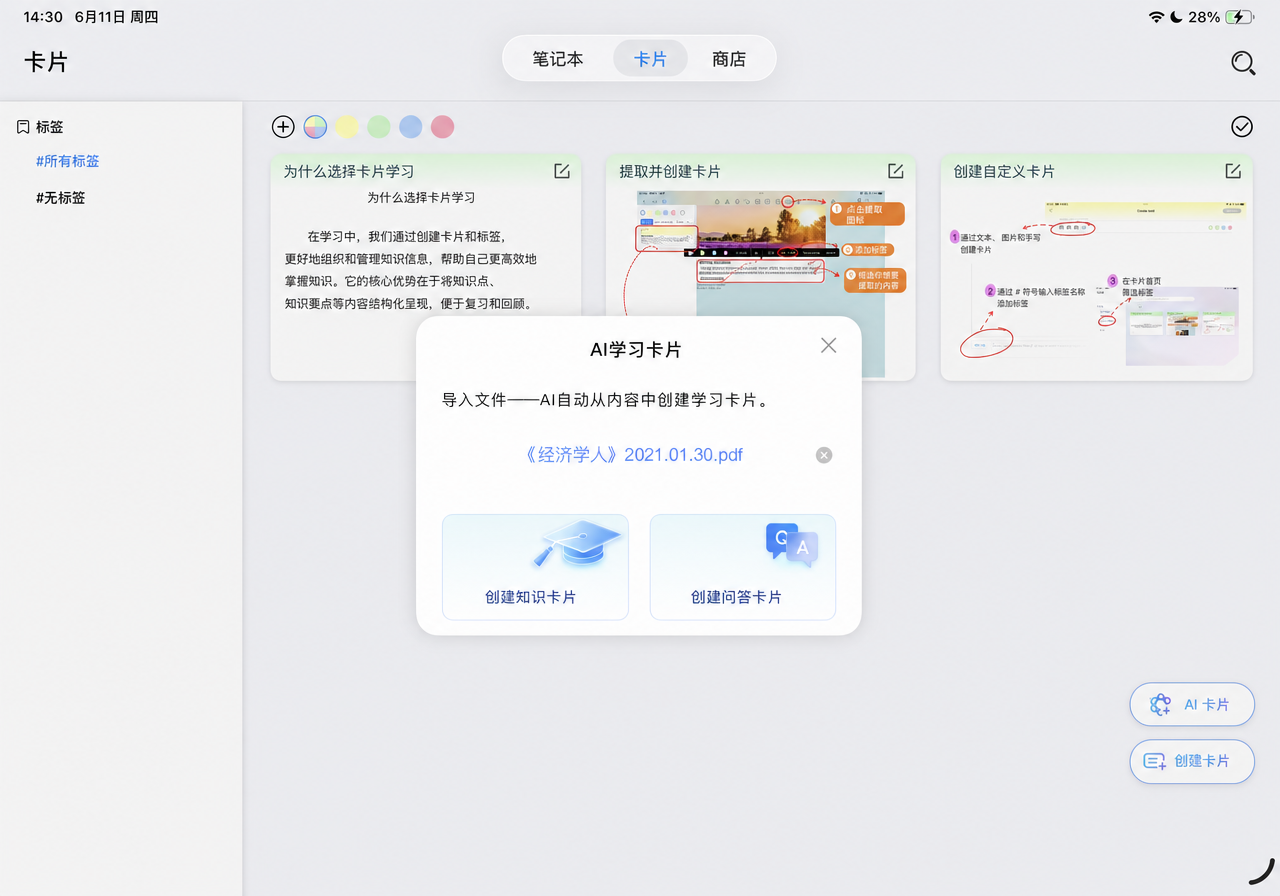Select the #无标签 tag
This screenshot has height=896, width=1280.
[x=61, y=198]
